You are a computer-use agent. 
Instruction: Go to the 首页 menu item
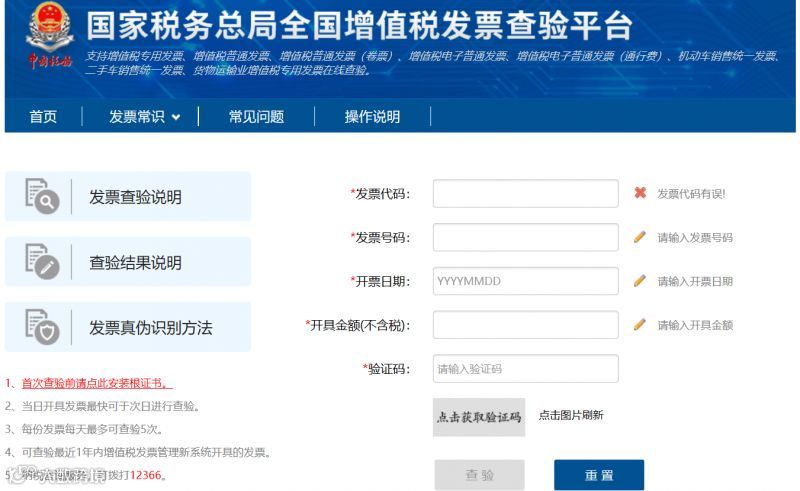(43, 116)
